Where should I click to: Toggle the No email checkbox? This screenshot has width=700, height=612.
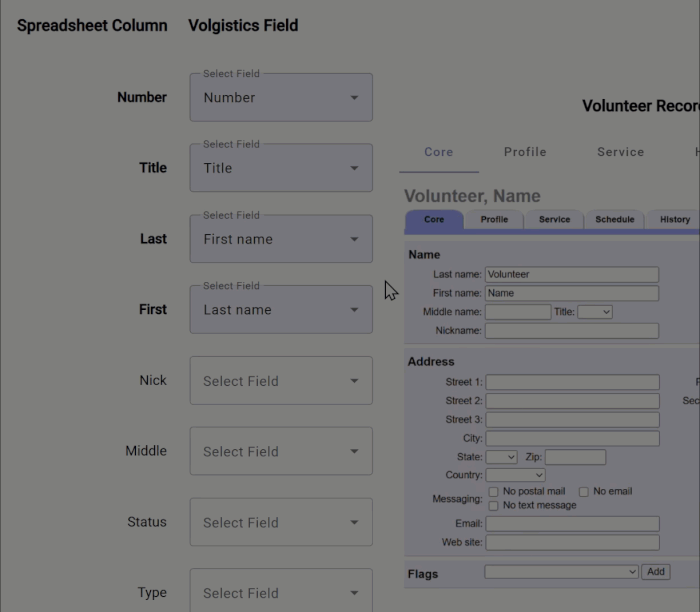coord(584,492)
